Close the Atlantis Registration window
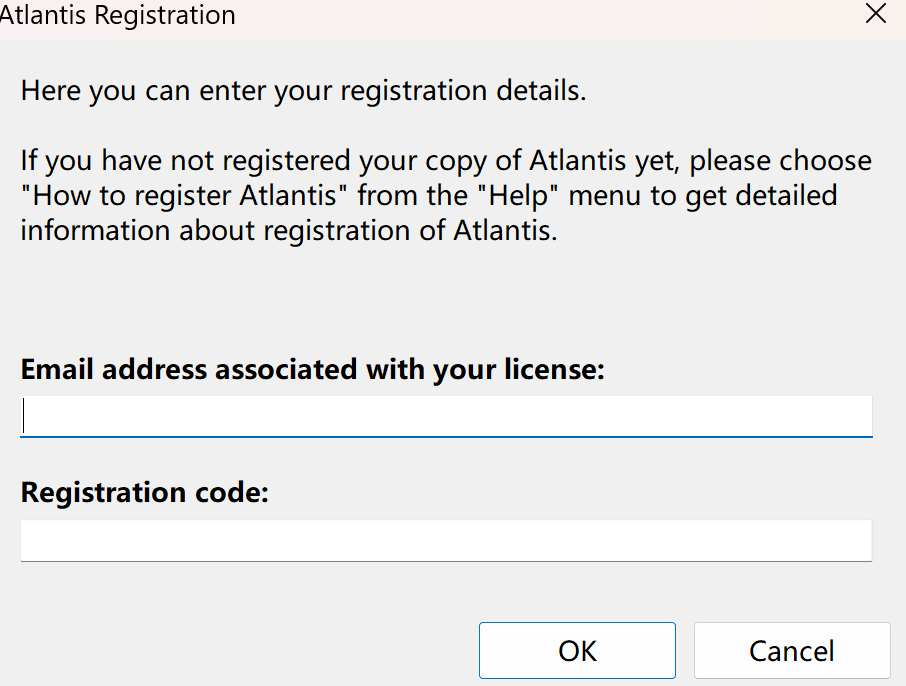The width and height of the screenshot is (906, 686). click(x=876, y=14)
